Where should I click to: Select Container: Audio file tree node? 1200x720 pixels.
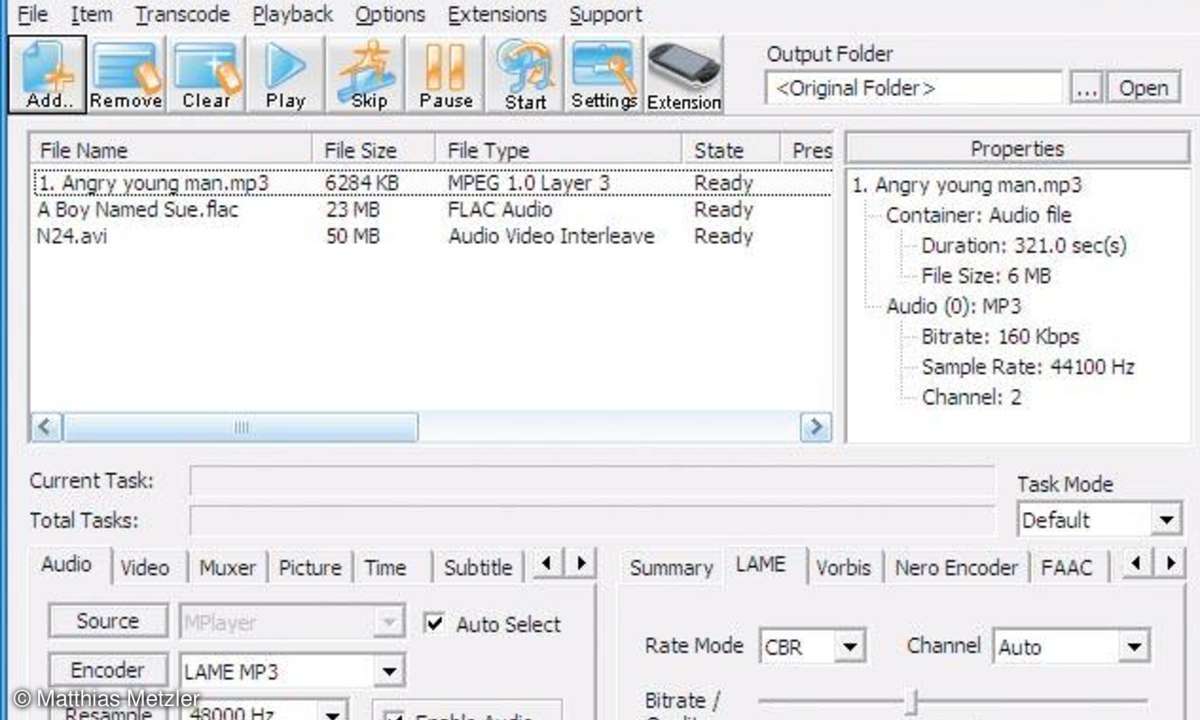click(978, 215)
